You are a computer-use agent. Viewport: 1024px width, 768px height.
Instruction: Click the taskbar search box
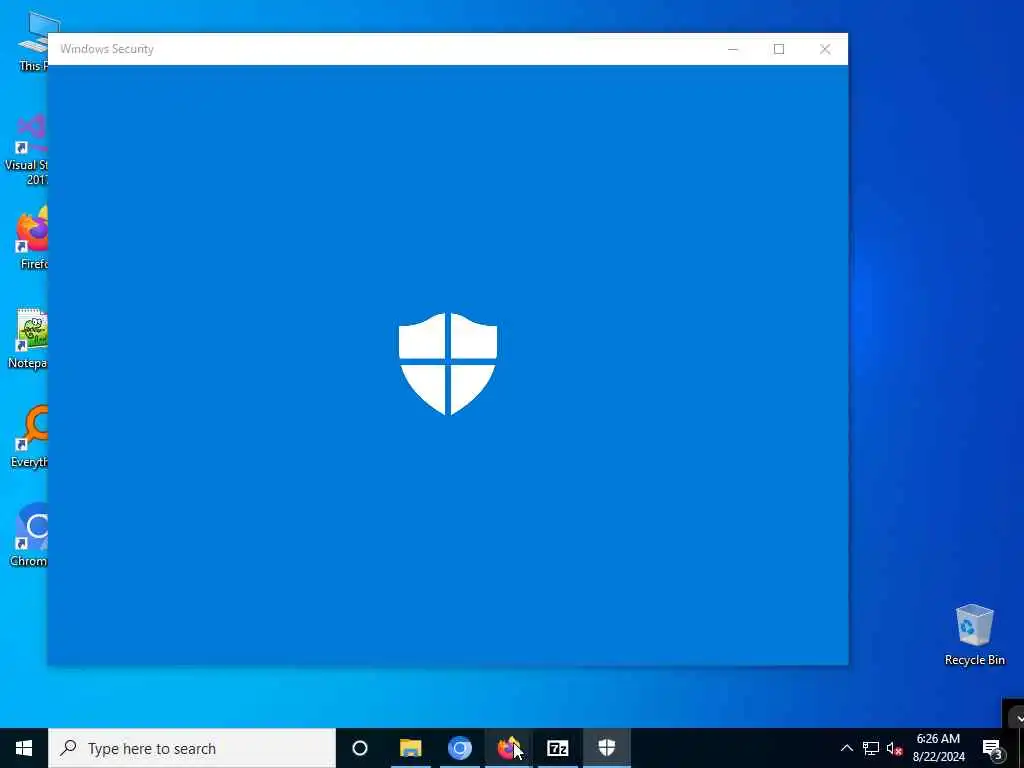pyautogui.click(x=192, y=748)
